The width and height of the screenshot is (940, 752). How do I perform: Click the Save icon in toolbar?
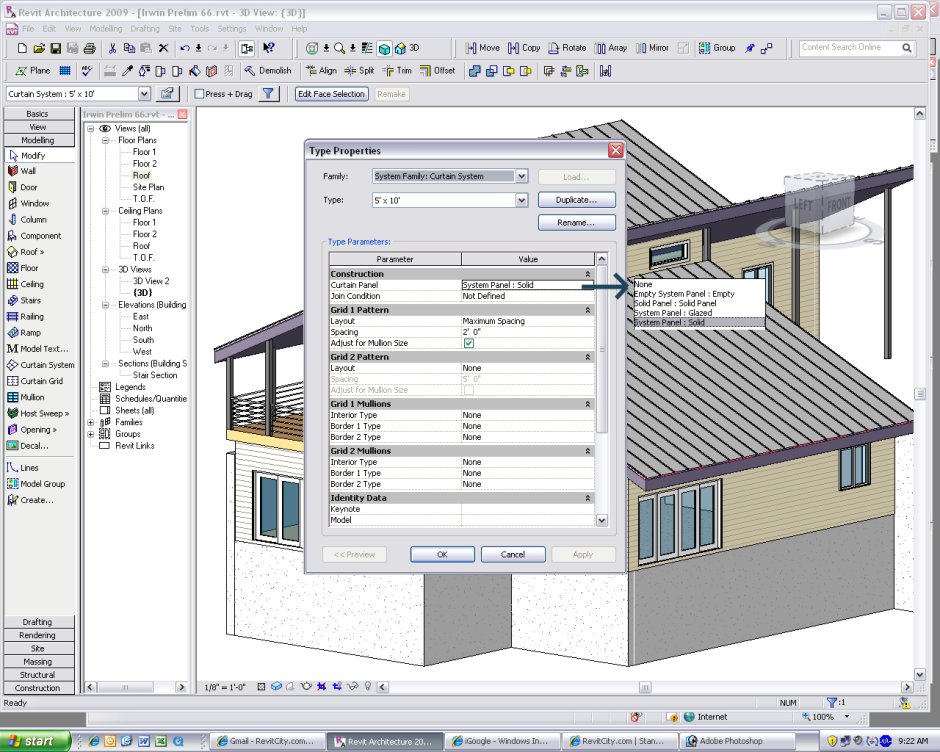55,48
